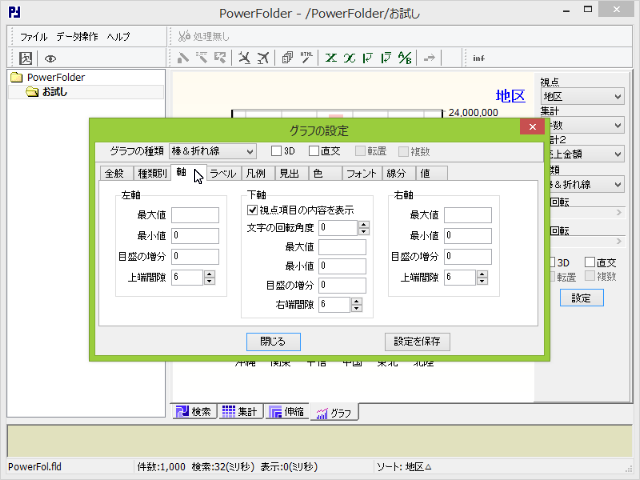
Task: Switch to the 凡例 tab
Action: [258, 173]
